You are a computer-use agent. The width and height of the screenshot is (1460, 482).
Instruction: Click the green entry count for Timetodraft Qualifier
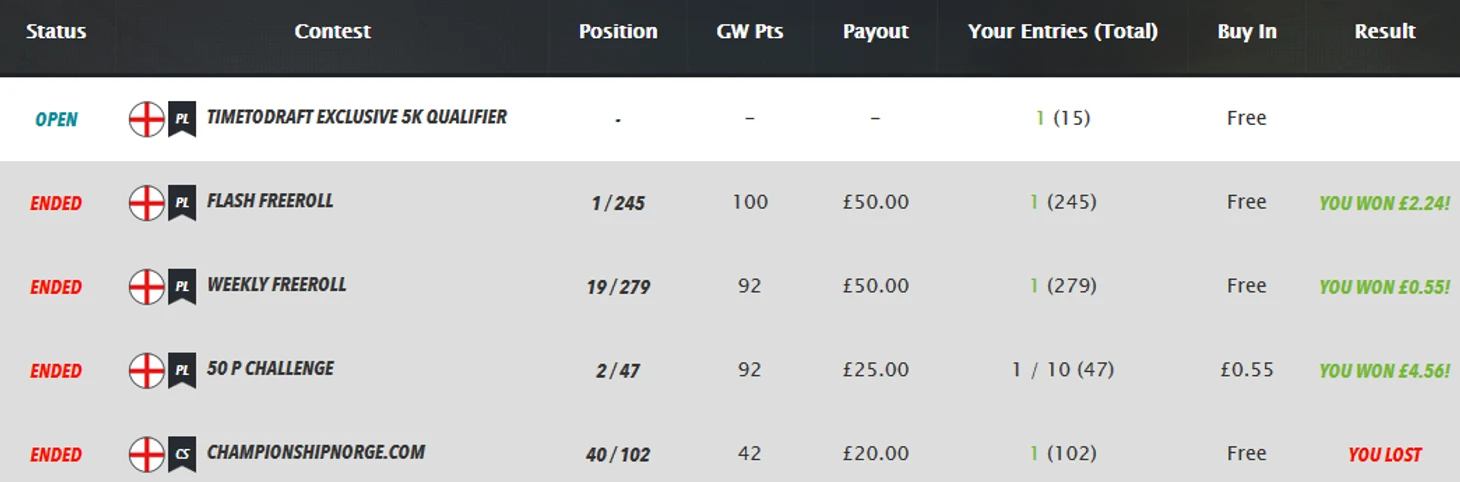pyautogui.click(x=1040, y=118)
